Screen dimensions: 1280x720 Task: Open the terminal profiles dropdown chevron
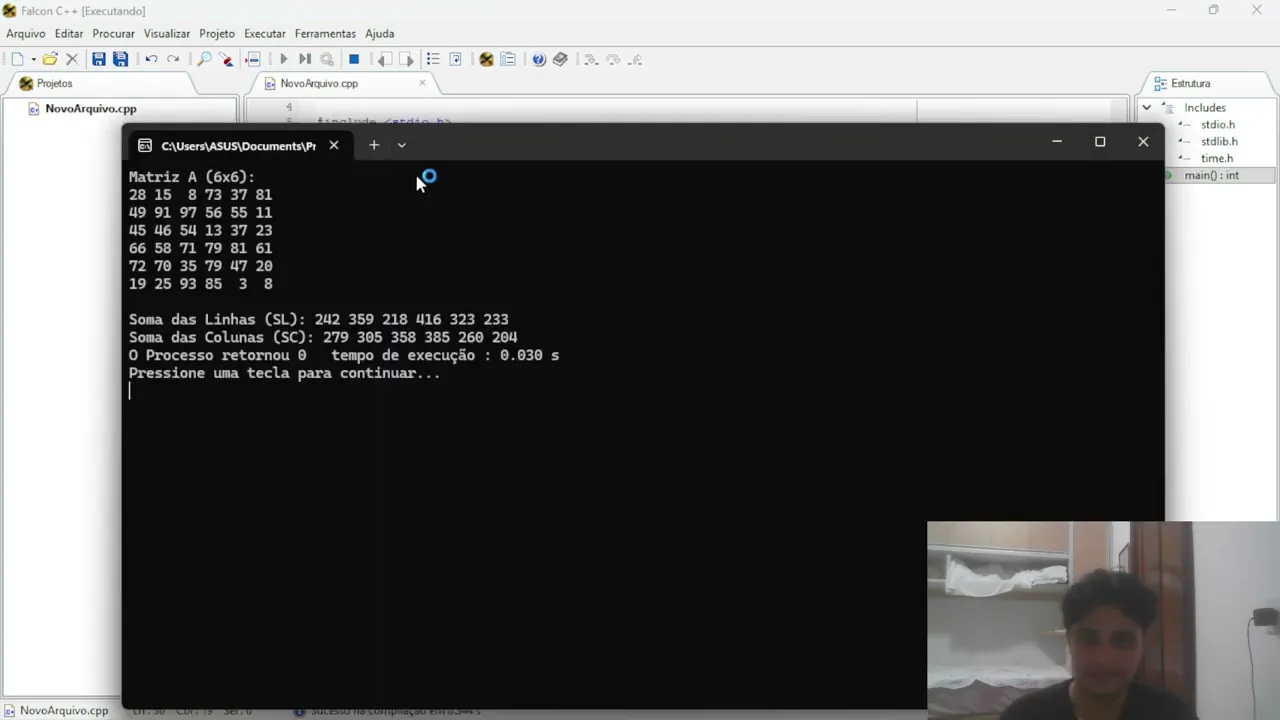point(402,145)
